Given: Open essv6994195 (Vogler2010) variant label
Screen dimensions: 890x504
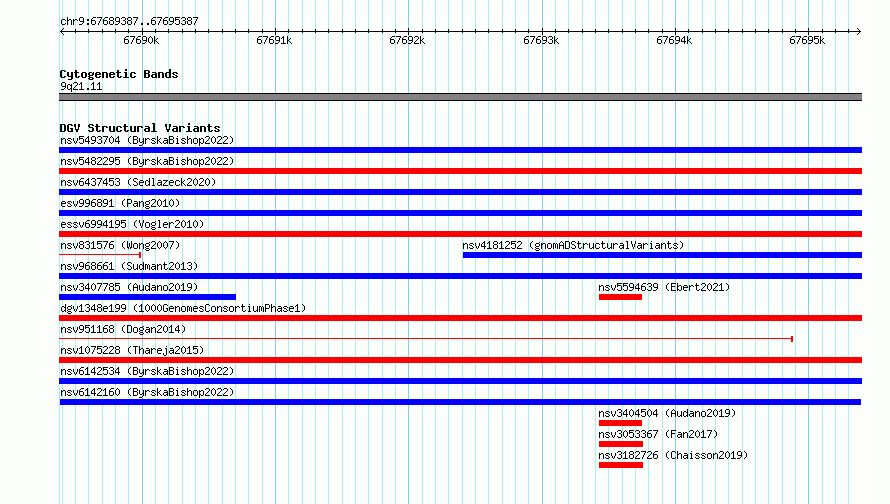Looking at the screenshot, I should (x=132, y=224).
